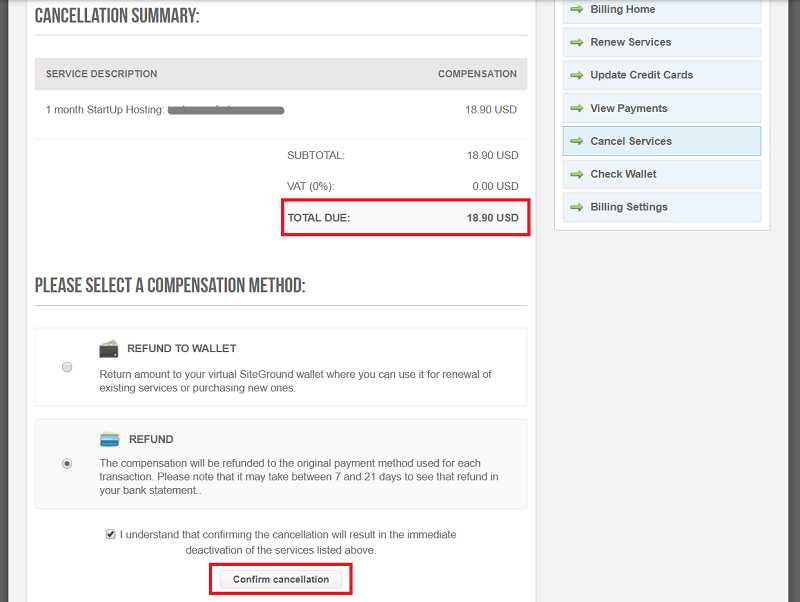The width and height of the screenshot is (800, 602).
Task: Open View Payments in the sidebar
Action: [628, 108]
